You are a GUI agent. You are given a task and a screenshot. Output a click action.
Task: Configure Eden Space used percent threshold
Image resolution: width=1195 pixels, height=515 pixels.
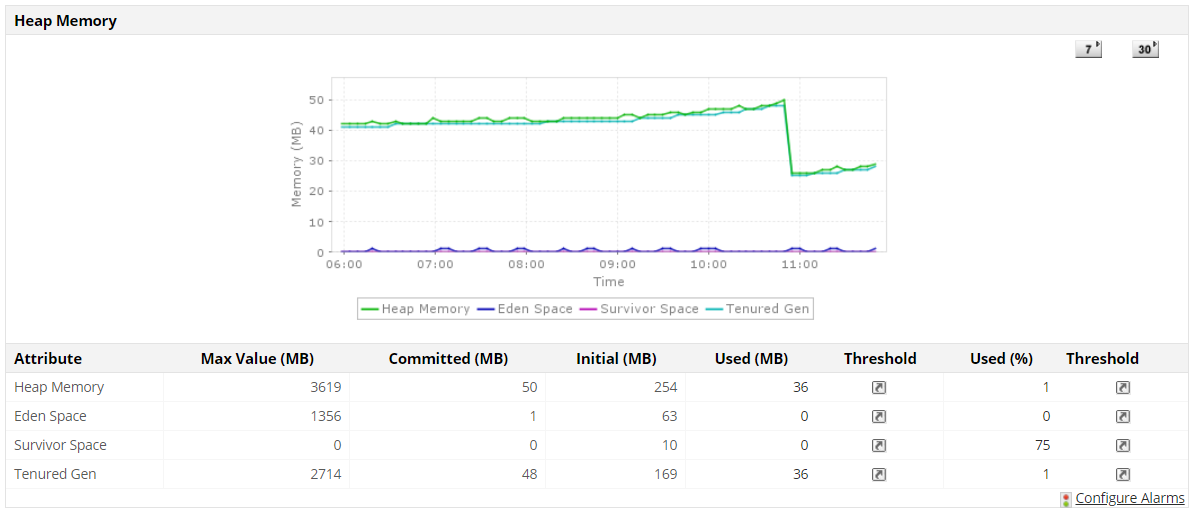1123,417
